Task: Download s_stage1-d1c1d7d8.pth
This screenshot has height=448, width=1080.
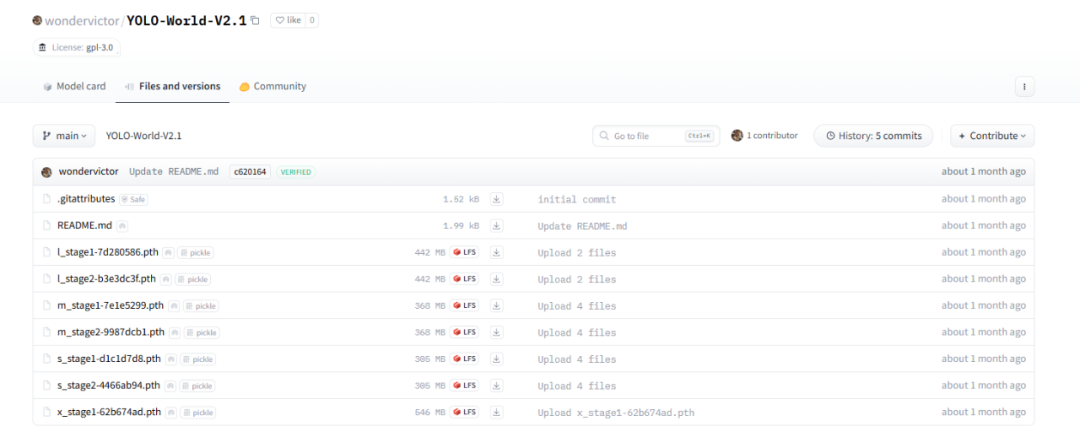Action: click(497, 358)
